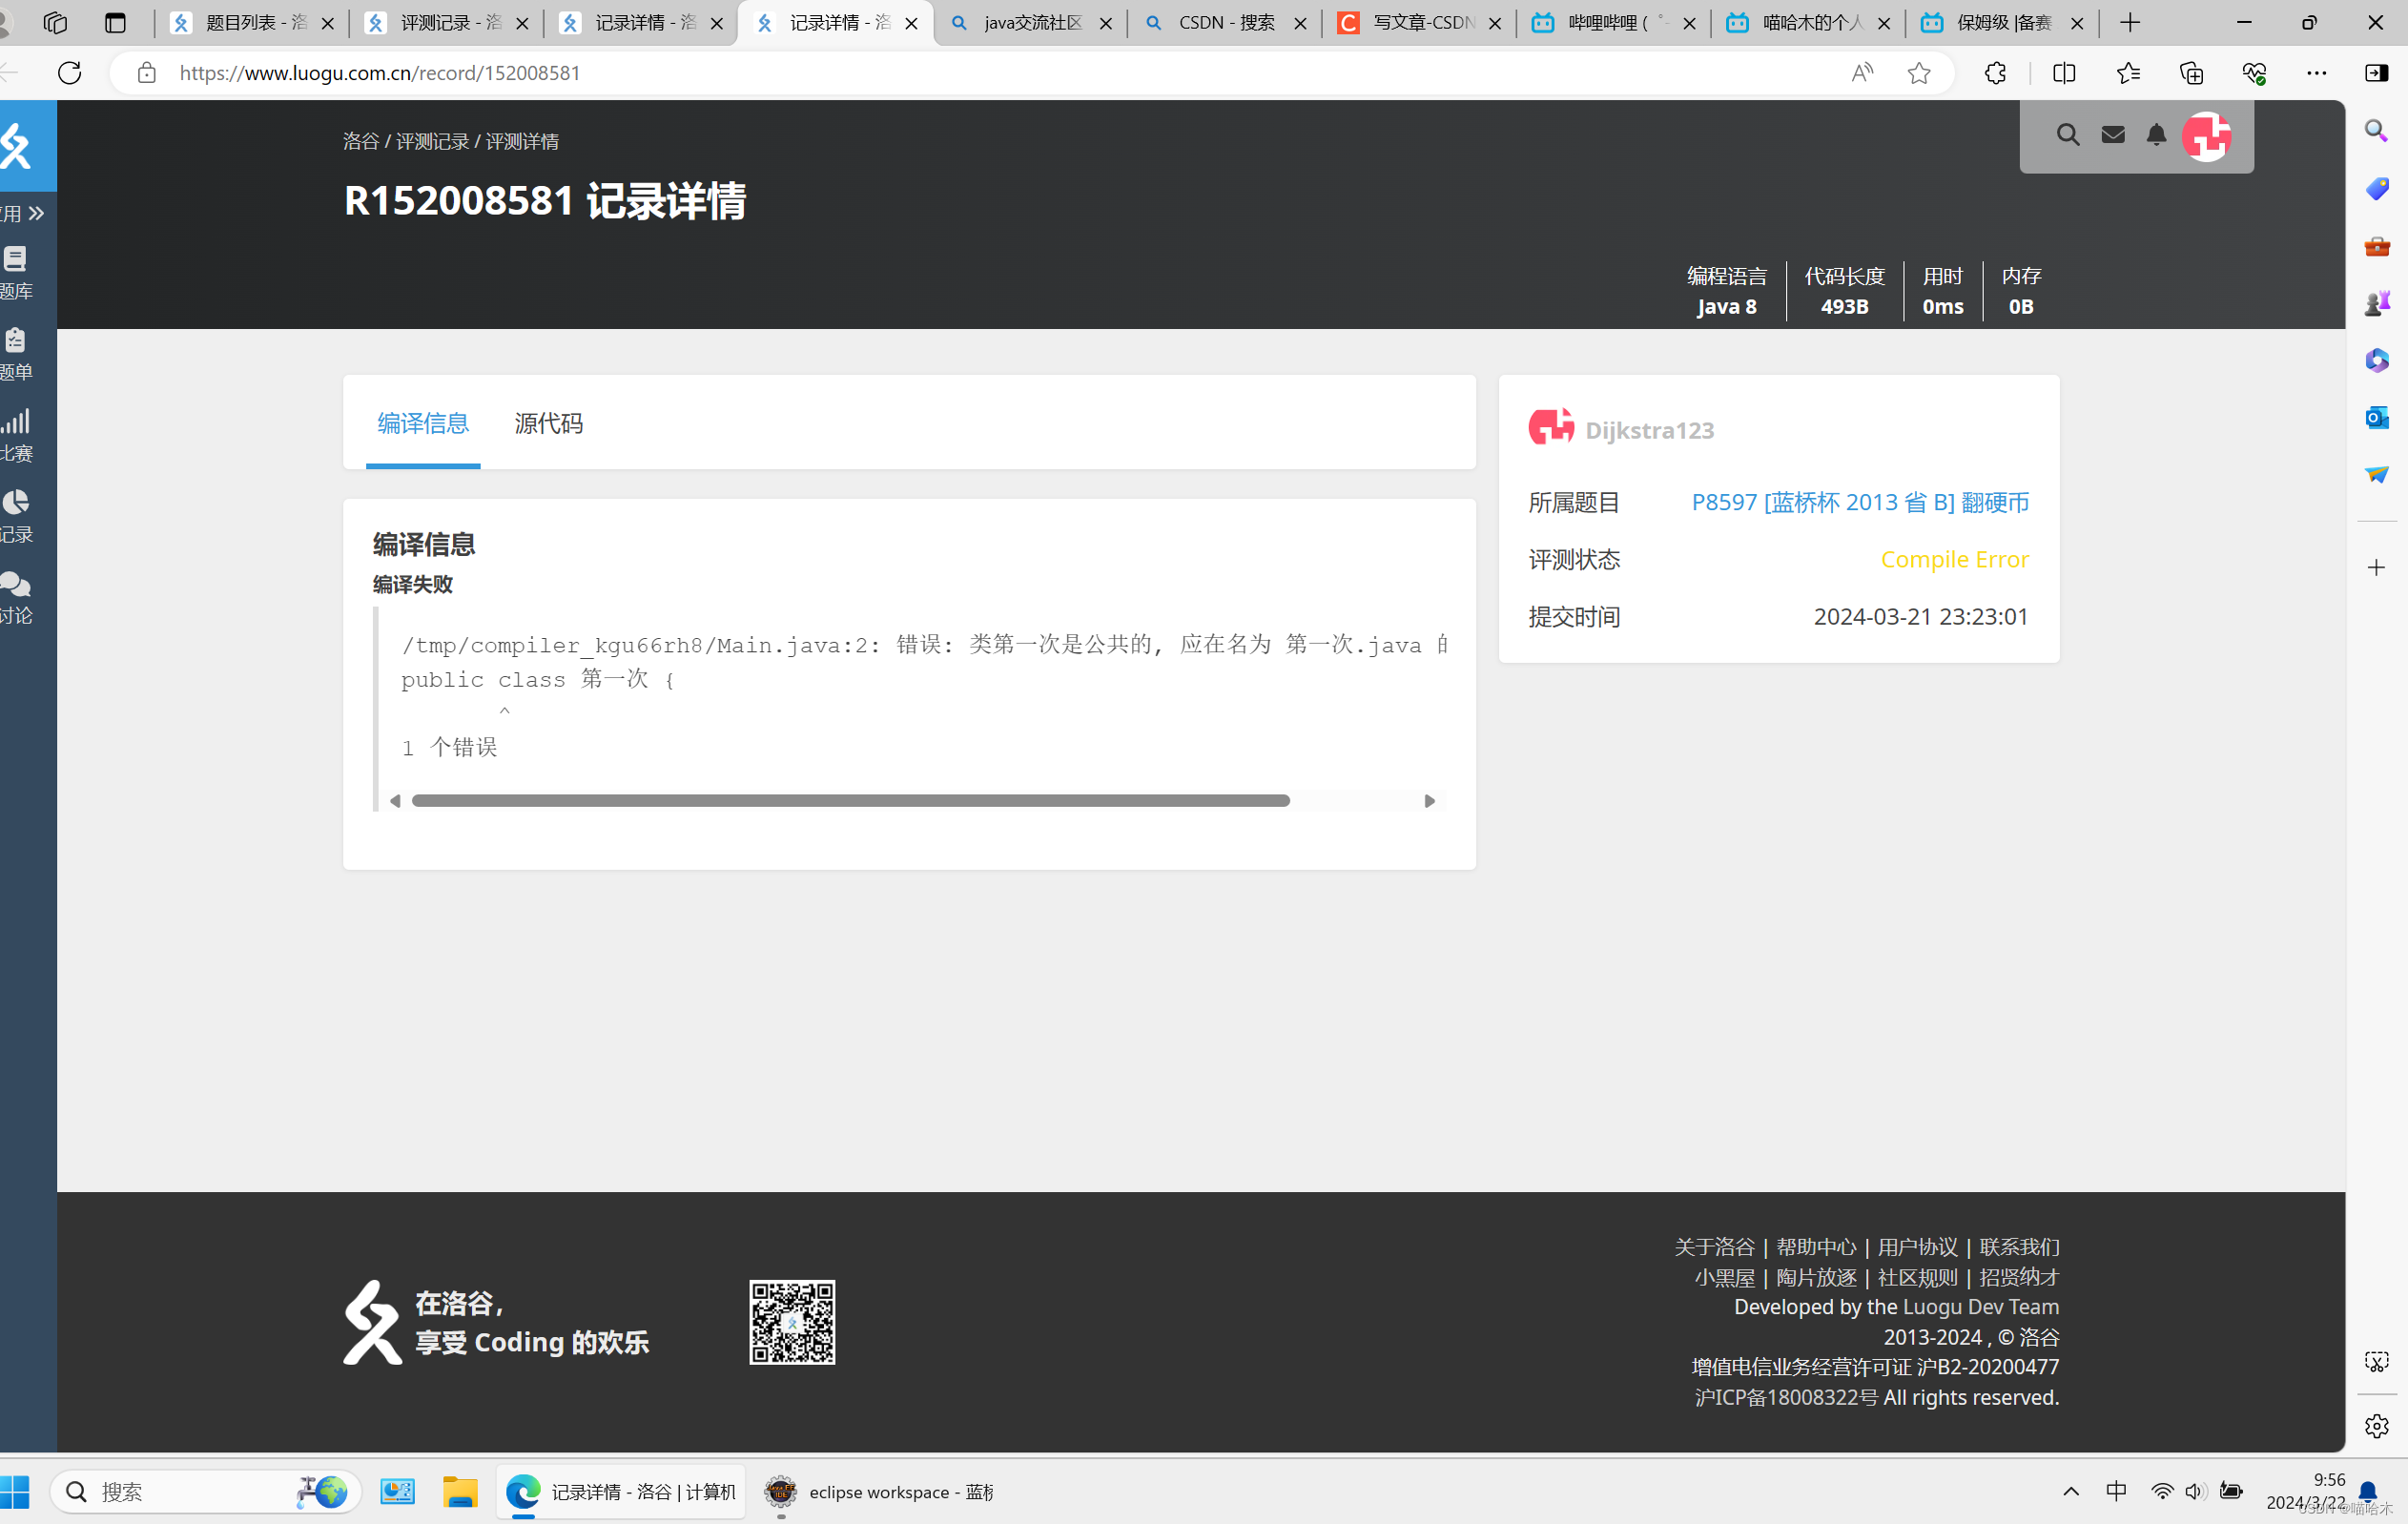Open browser settings and more menu
This screenshot has width=2408, height=1524.
[2316, 73]
